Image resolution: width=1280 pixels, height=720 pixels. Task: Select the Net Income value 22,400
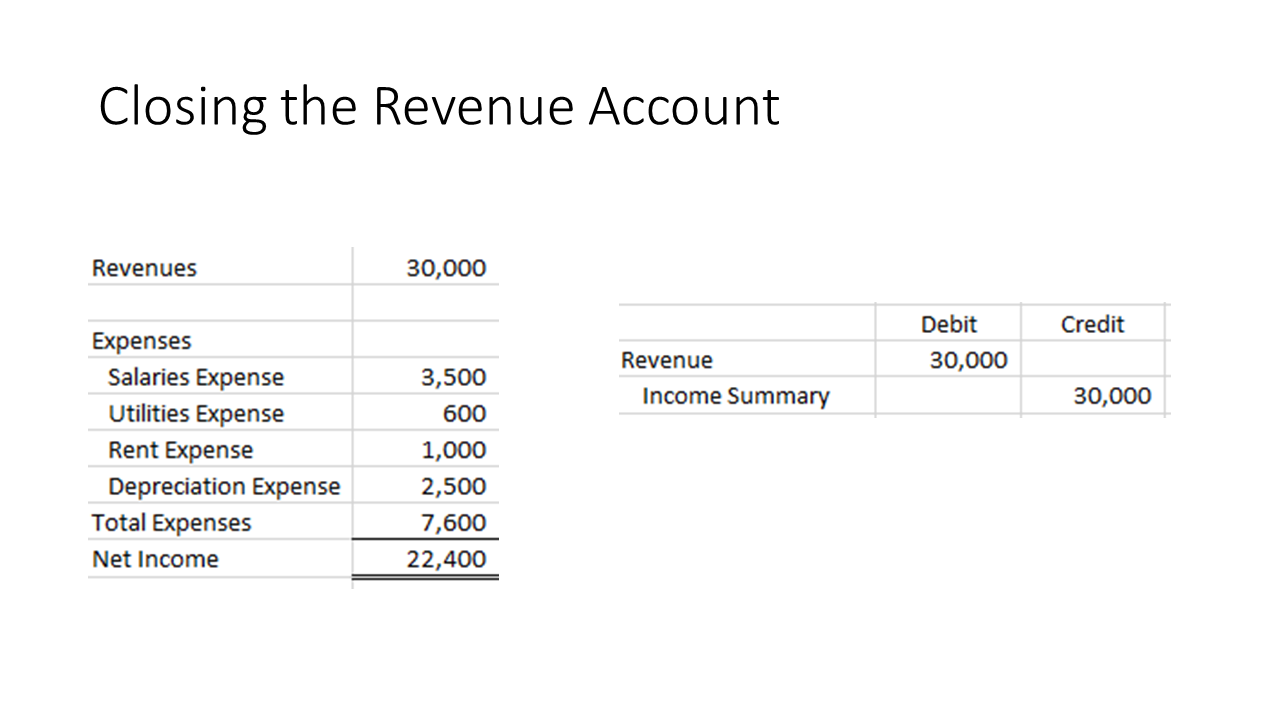446,559
